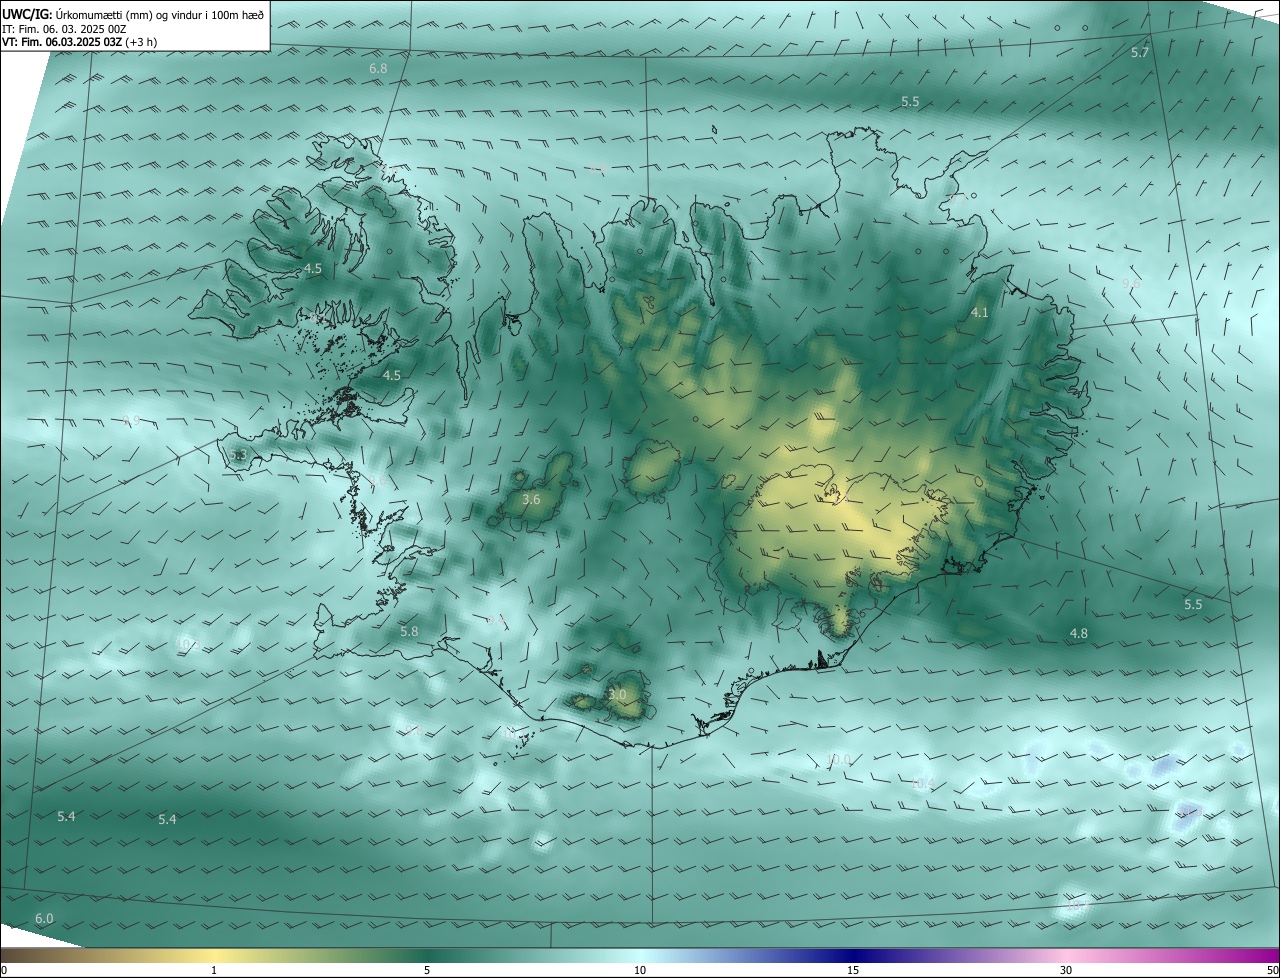The width and height of the screenshot is (1280, 978).
Task: Click the 5 tick on the color scale
Action: pos(427,970)
